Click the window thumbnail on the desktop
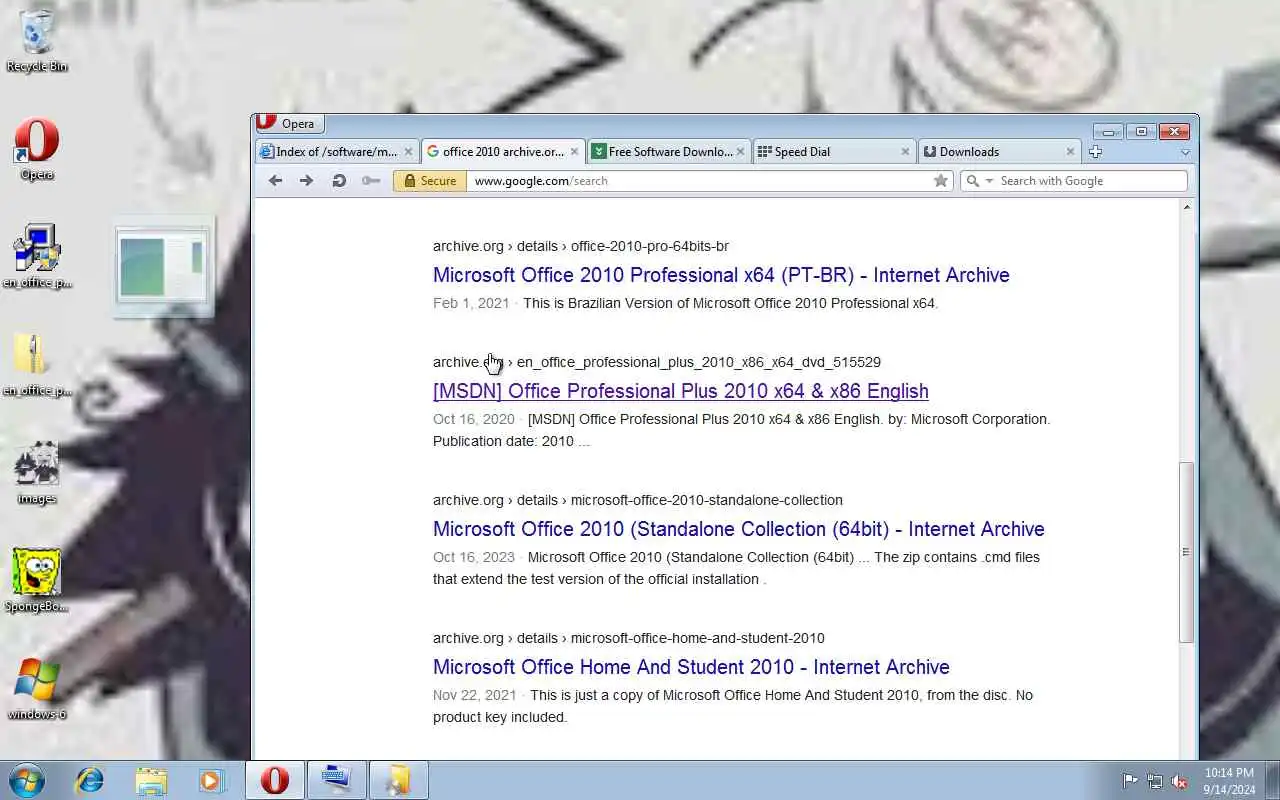The width and height of the screenshot is (1280, 800). (x=163, y=267)
